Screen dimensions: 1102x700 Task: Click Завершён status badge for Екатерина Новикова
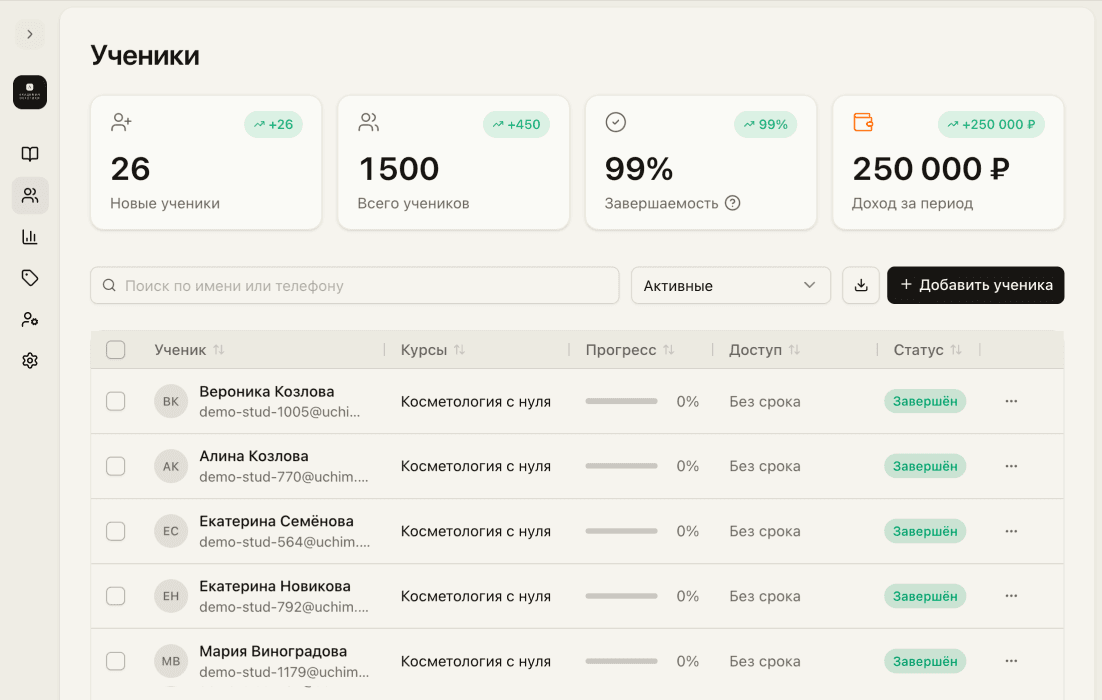tap(925, 596)
